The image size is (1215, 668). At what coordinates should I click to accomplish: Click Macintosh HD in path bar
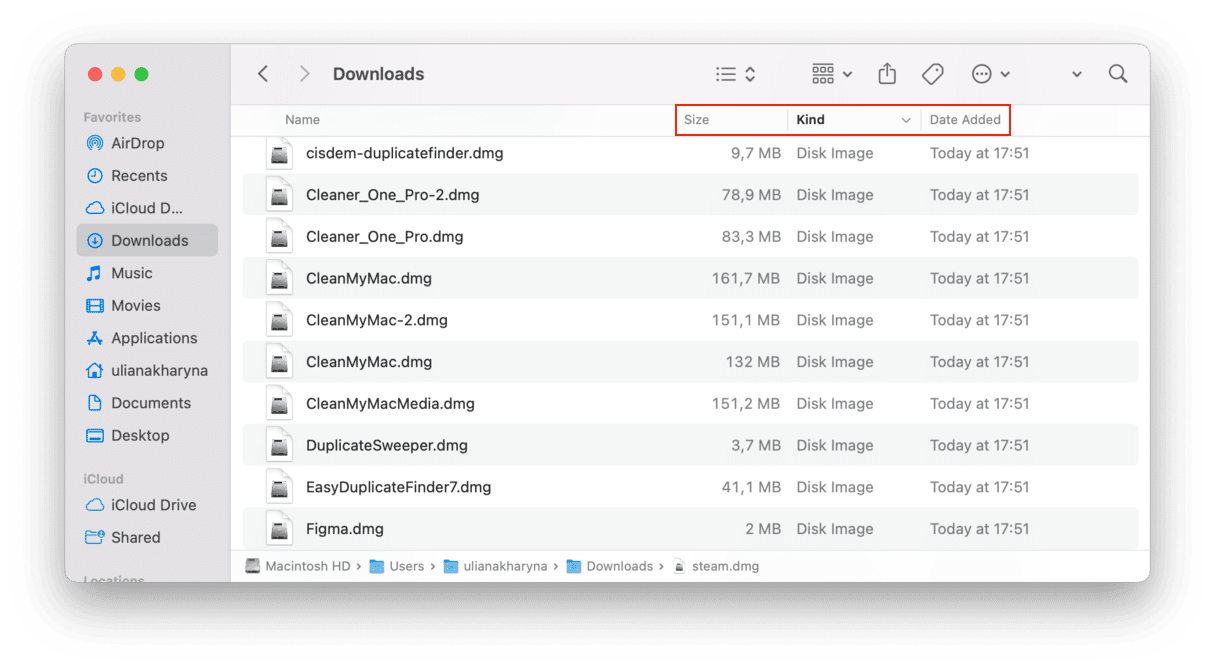point(298,566)
